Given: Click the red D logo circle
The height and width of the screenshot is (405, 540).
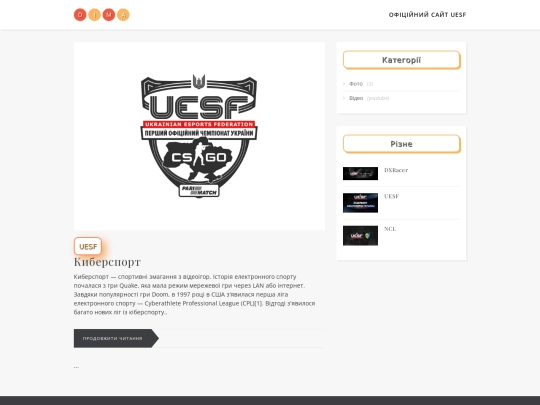Looking at the screenshot, I should click(80, 15).
